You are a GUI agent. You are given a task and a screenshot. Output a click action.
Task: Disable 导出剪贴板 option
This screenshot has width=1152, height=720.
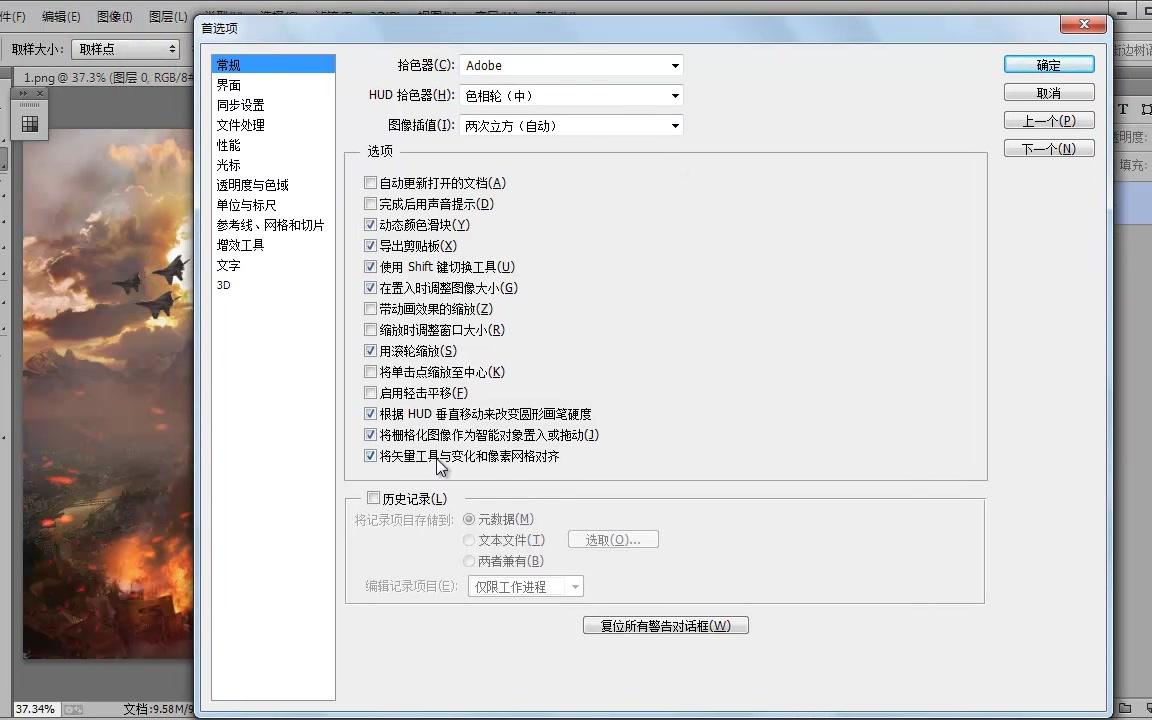tap(371, 245)
